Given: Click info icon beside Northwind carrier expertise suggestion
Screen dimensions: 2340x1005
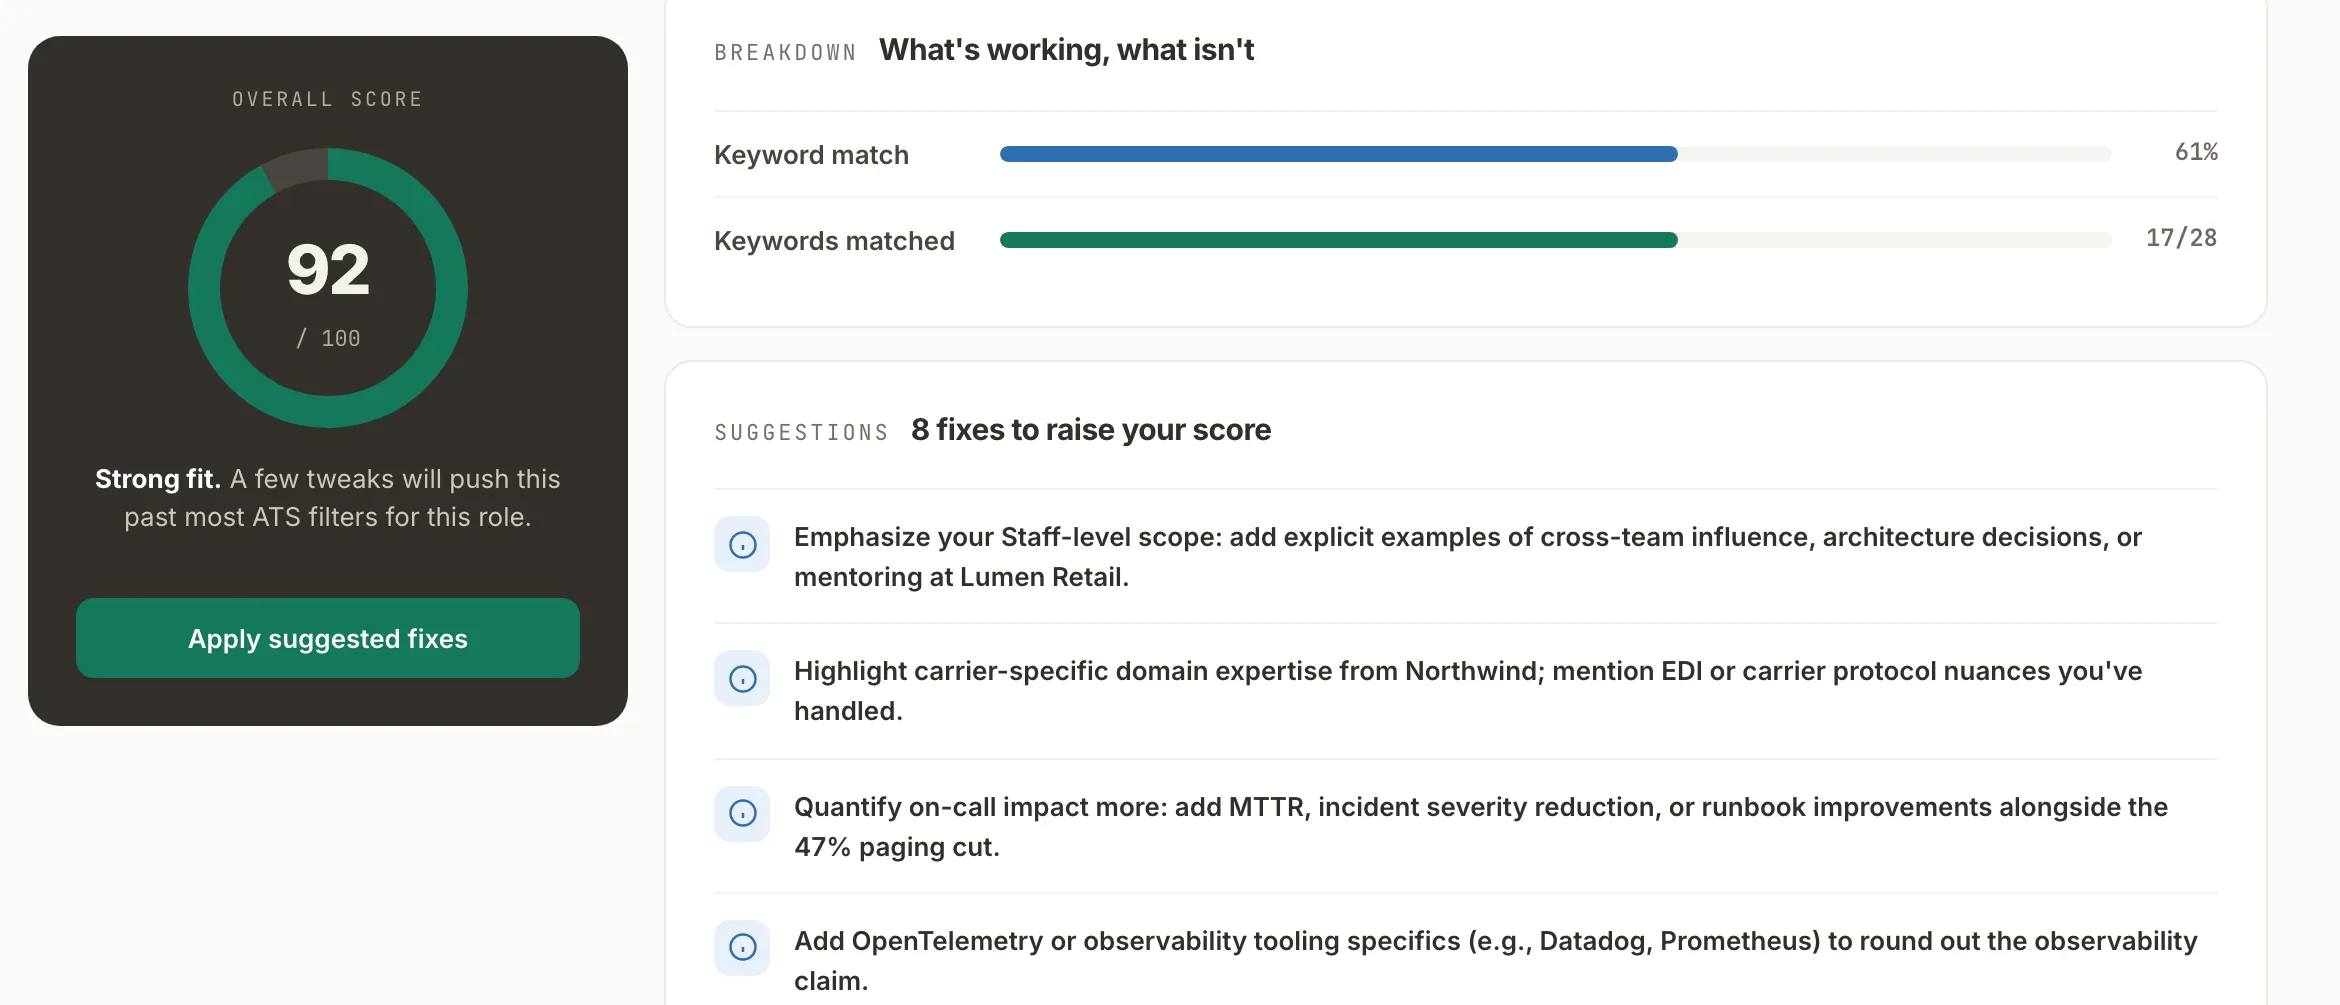Looking at the screenshot, I should tap(742, 678).
